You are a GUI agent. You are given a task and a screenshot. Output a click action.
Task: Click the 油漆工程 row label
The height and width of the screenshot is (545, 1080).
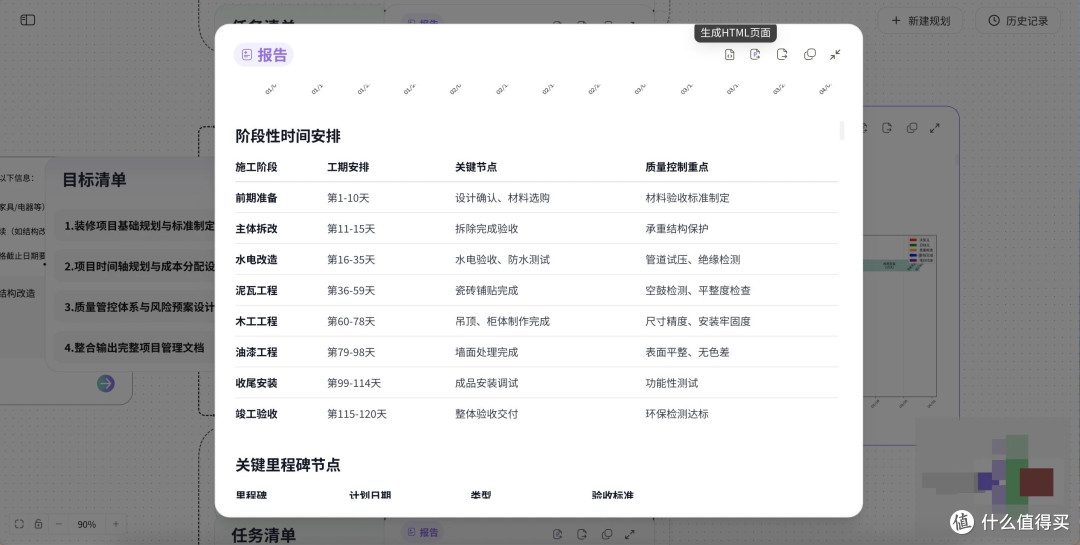coord(256,352)
